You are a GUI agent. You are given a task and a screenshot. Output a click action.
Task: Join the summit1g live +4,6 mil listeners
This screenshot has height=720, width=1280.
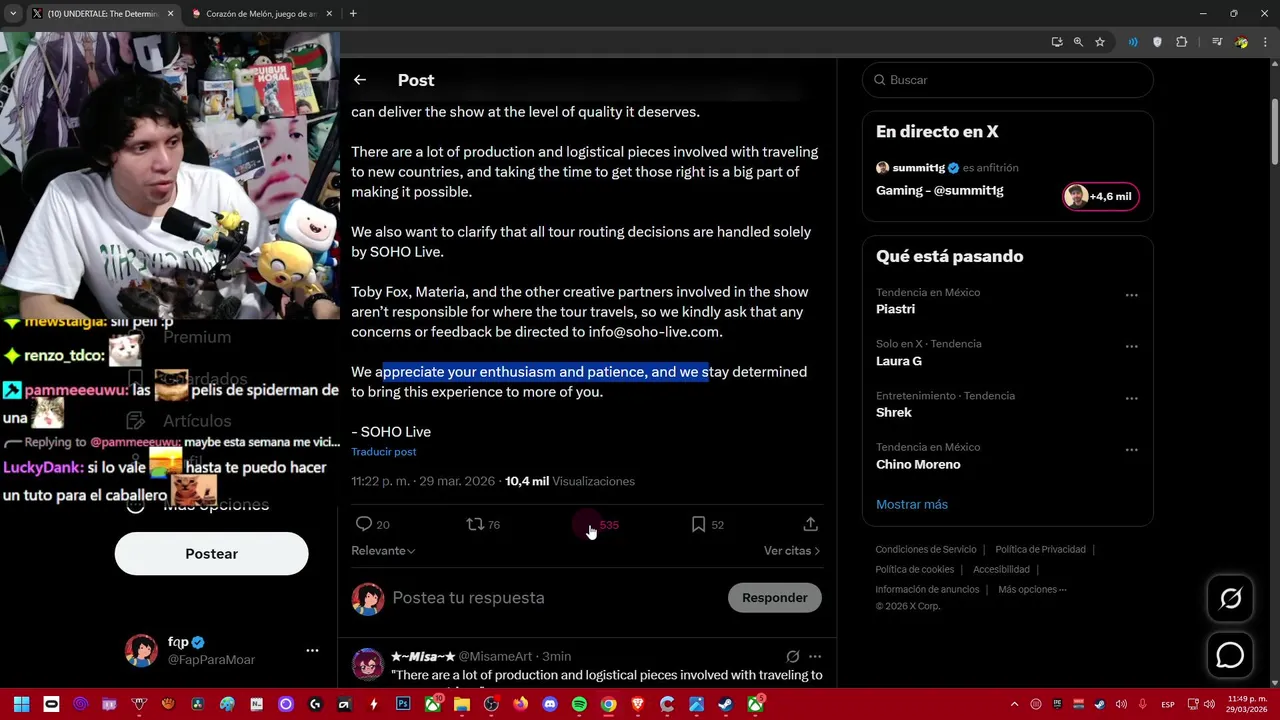point(1100,196)
